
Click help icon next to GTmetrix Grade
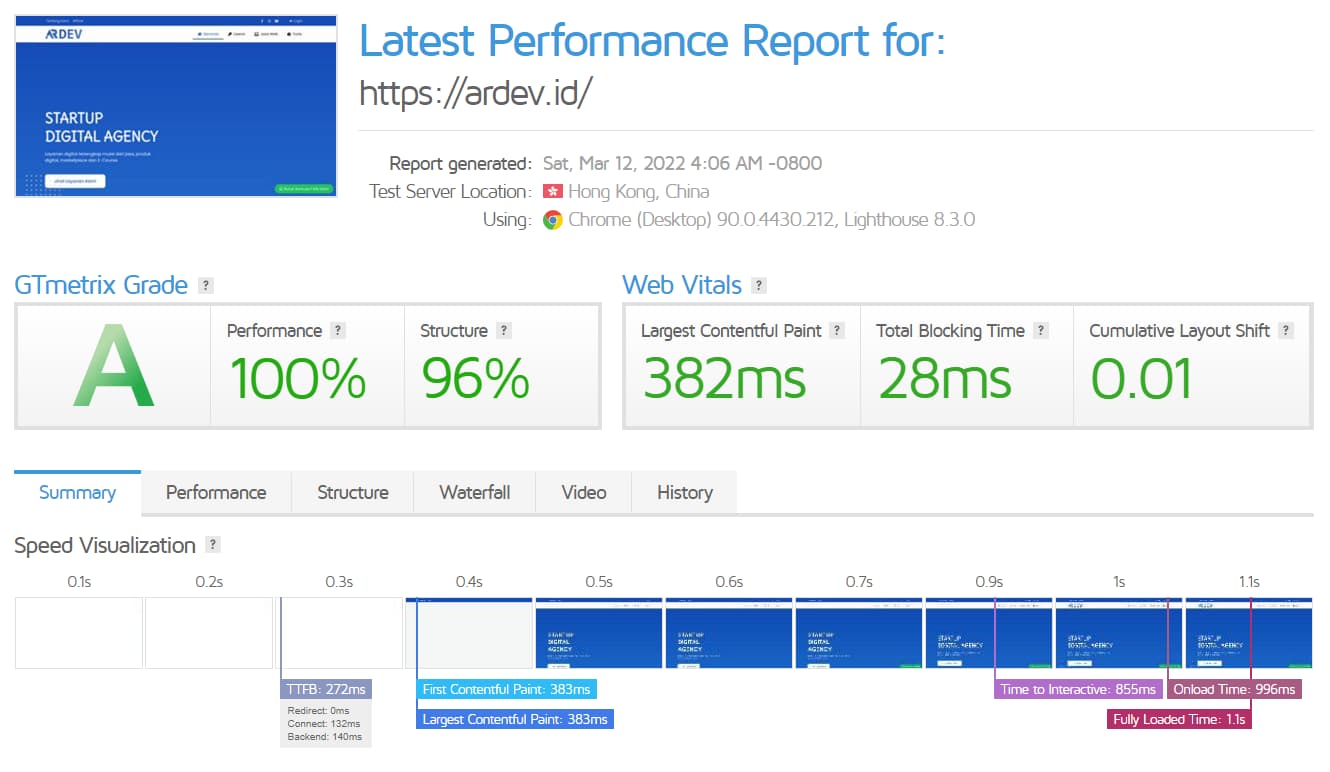click(x=205, y=285)
